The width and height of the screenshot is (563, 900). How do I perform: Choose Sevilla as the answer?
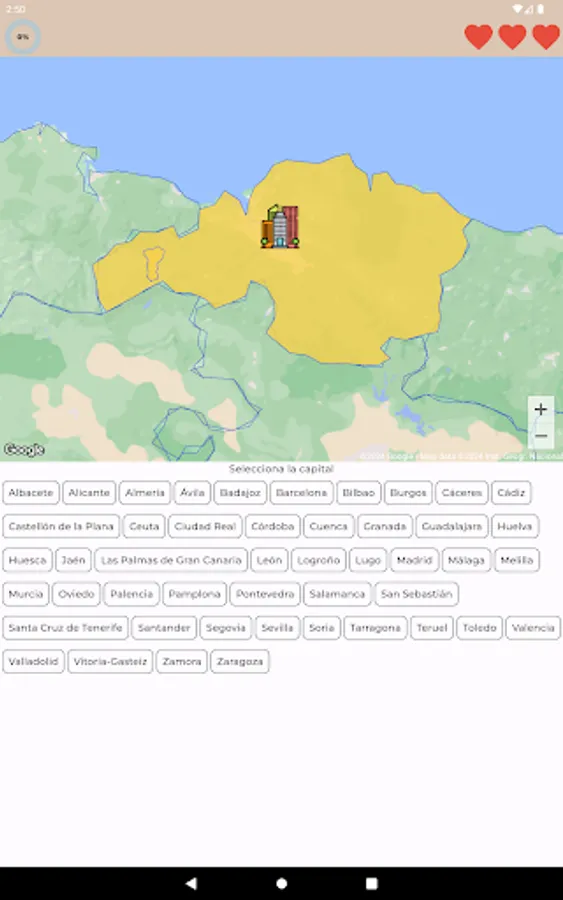[x=277, y=628]
